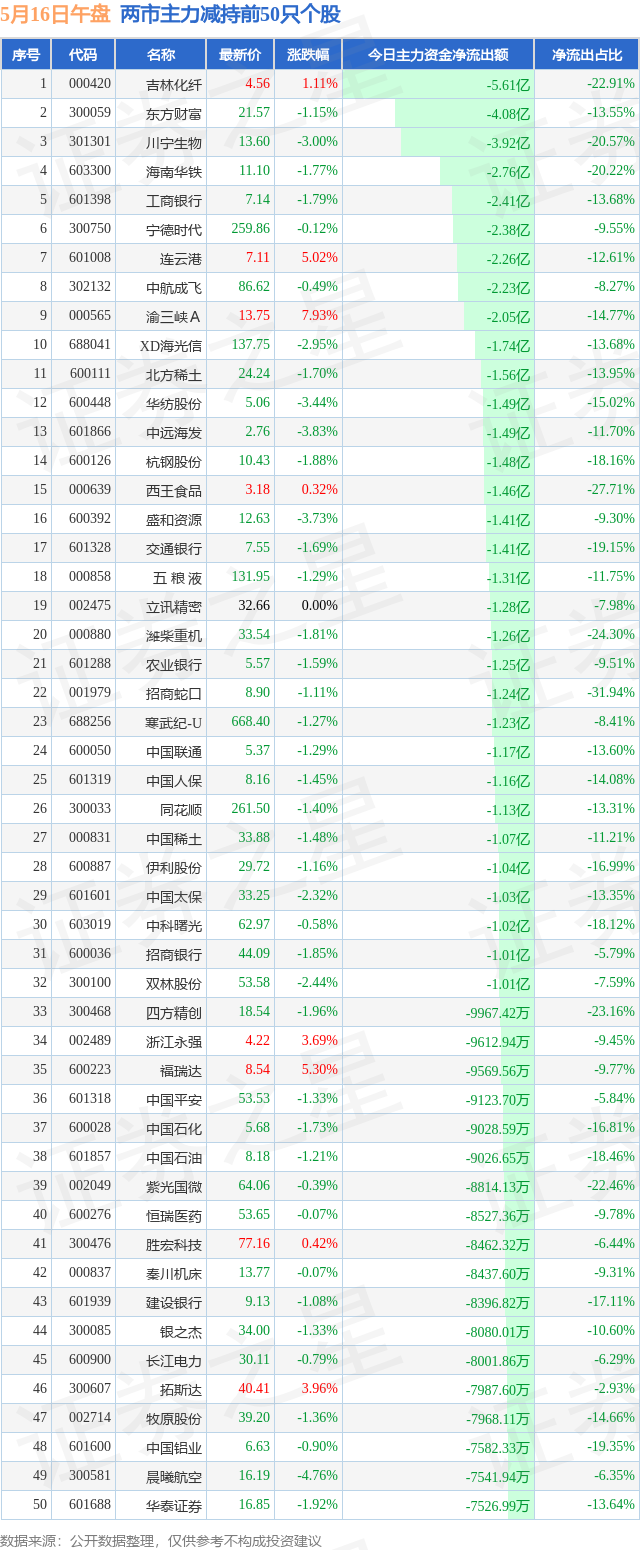640x1550 pixels.
Task: Select stock name 中远海发
Action: coord(174,432)
